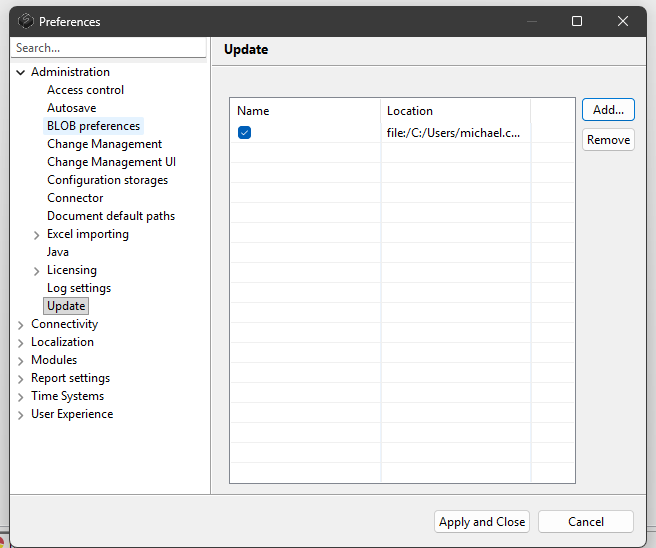
Task: Click the Add... button
Action: [x=608, y=110]
